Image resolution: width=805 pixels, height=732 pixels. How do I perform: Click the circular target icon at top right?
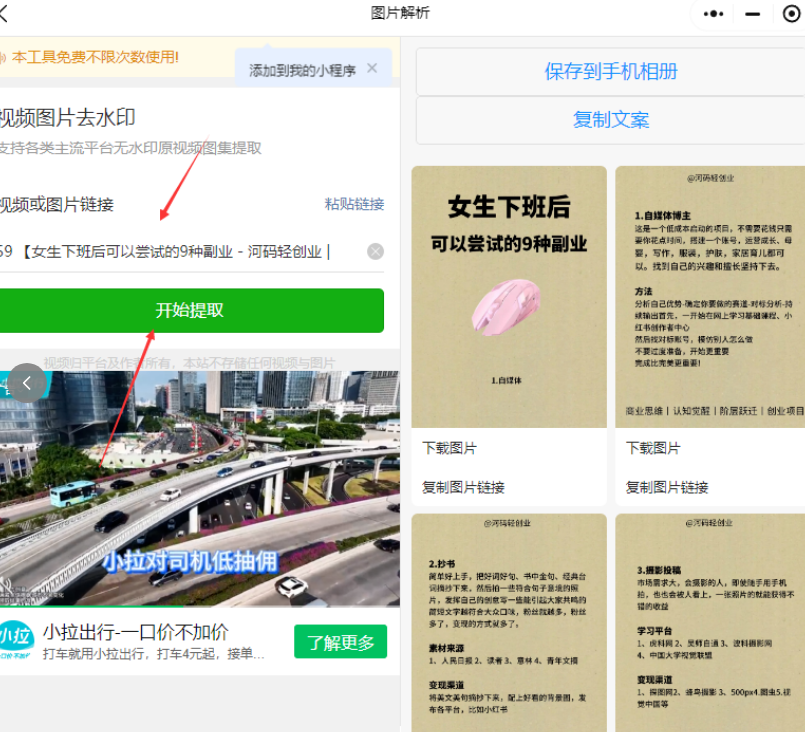click(x=792, y=14)
